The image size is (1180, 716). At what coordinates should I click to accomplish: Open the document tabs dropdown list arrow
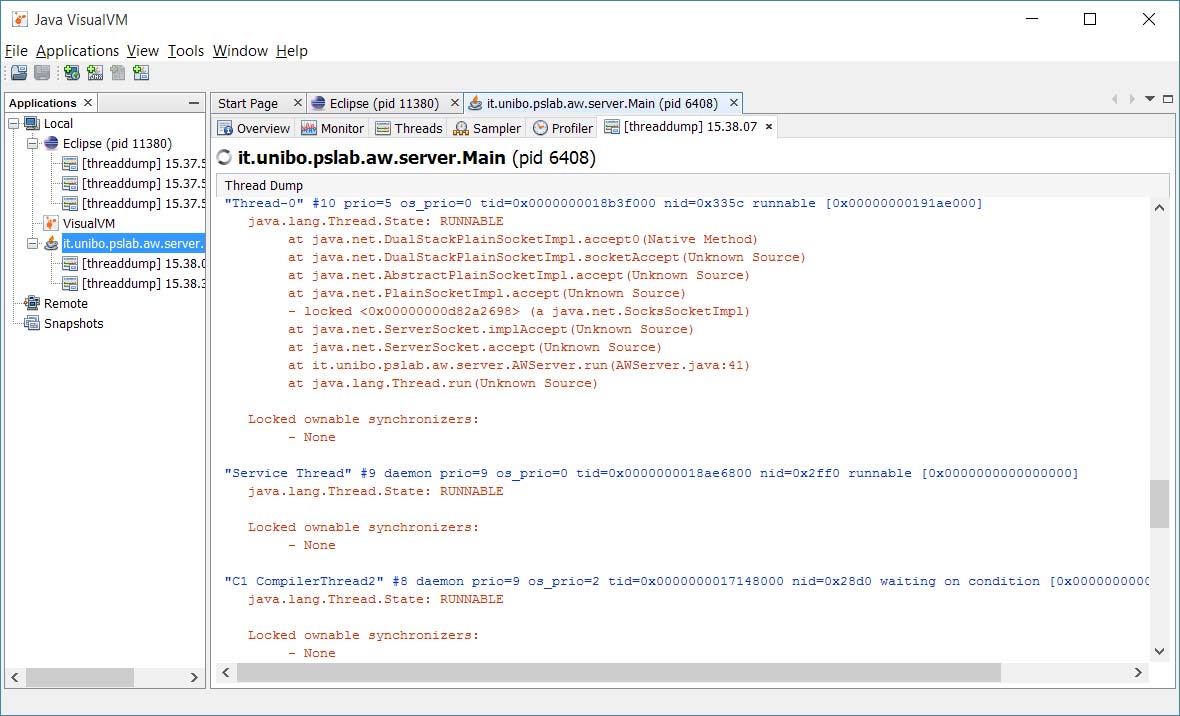click(1150, 99)
